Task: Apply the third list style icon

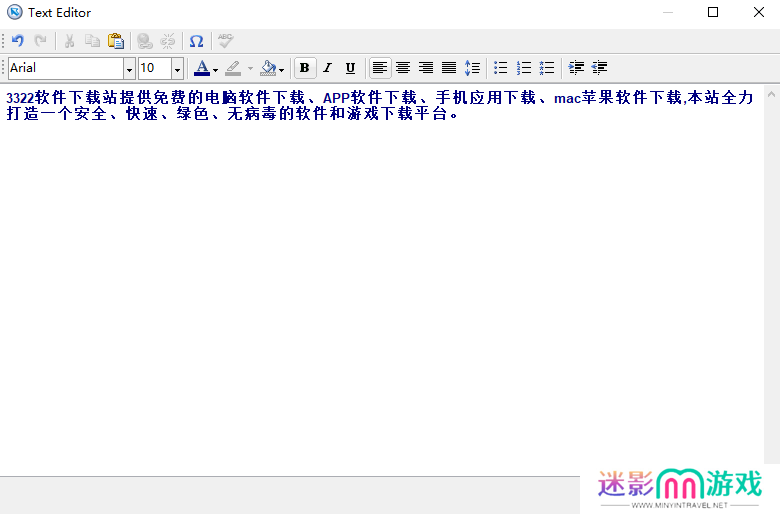Action: click(x=547, y=68)
